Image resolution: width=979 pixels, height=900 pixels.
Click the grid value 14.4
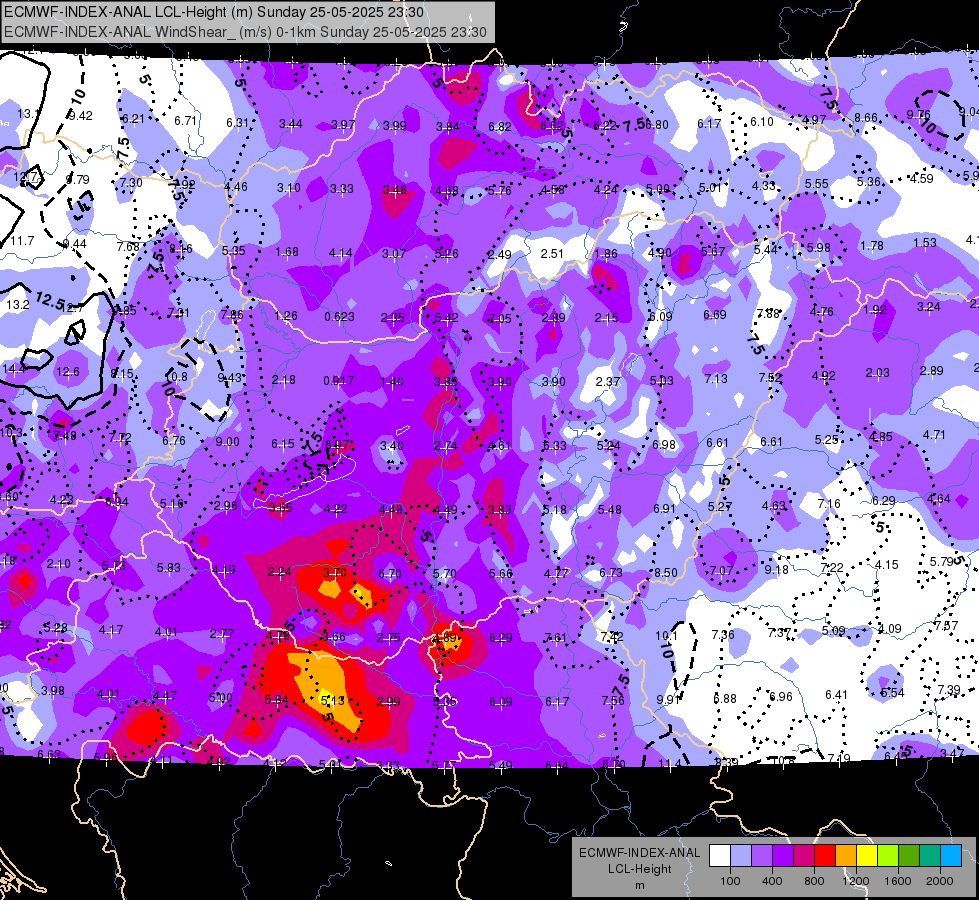click(13, 368)
